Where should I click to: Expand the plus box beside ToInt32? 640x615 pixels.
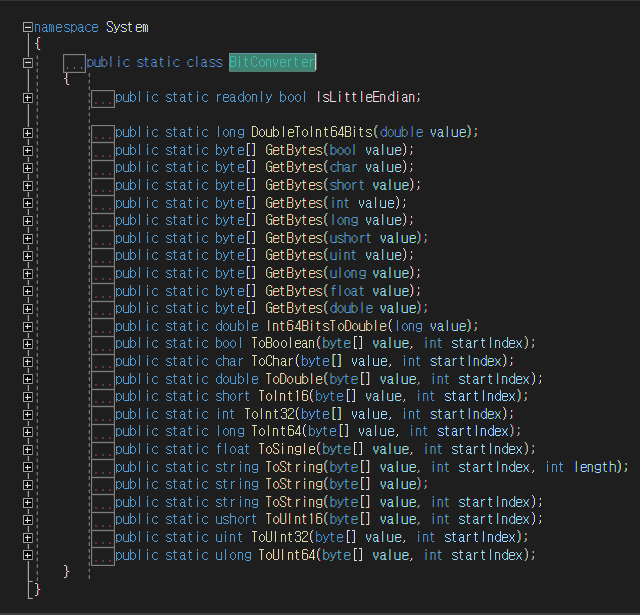point(28,415)
